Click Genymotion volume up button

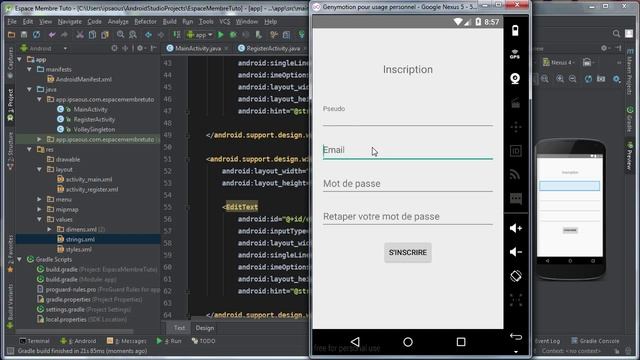pyautogui.click(x=516, y=228)
